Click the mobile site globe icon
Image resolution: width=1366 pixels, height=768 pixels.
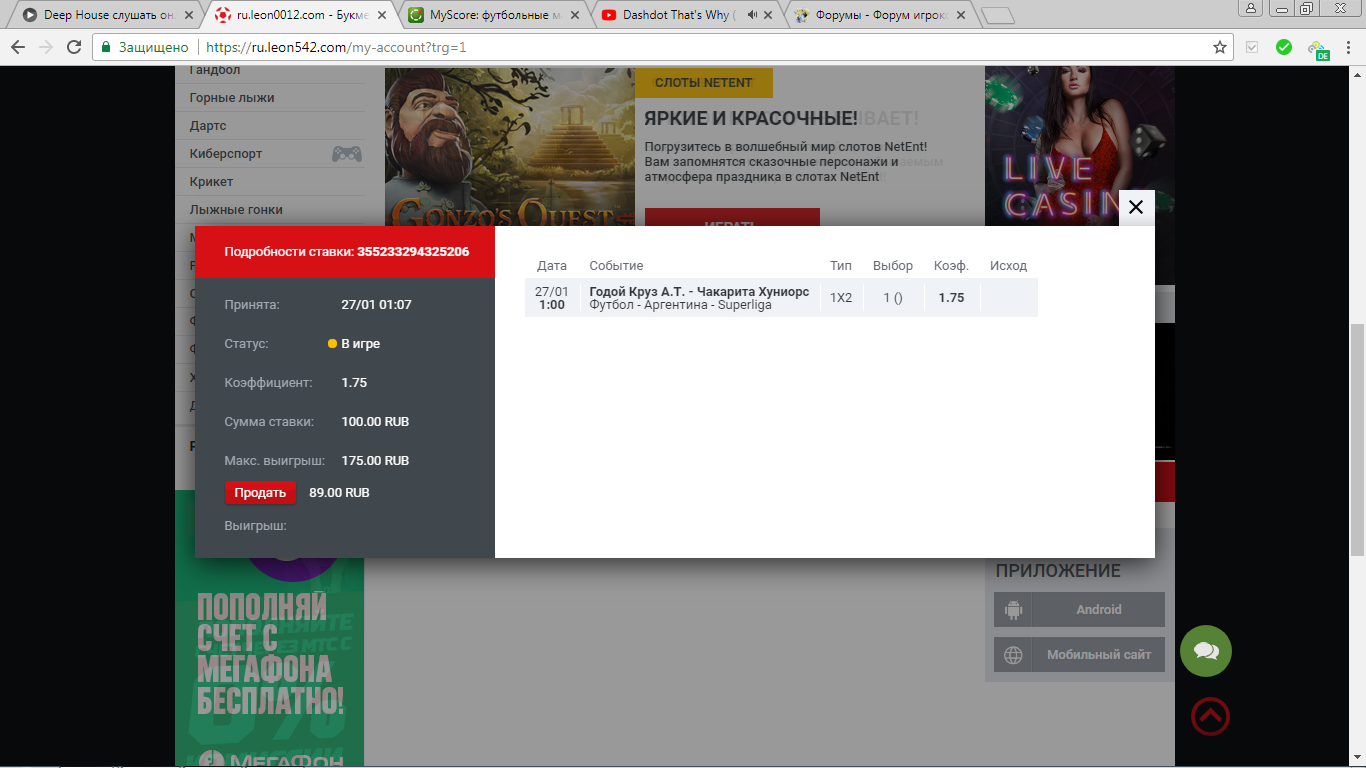(x=1013, y=655)
